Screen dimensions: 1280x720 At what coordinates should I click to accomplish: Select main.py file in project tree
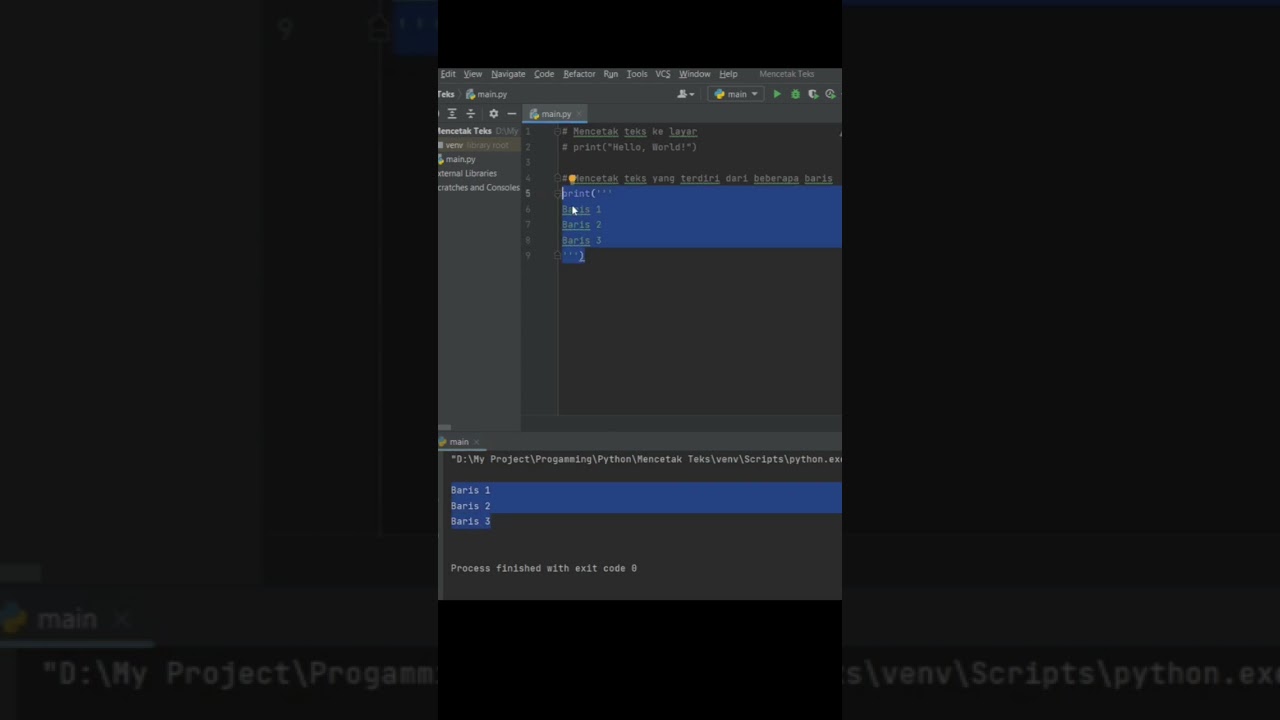point(460,160)
